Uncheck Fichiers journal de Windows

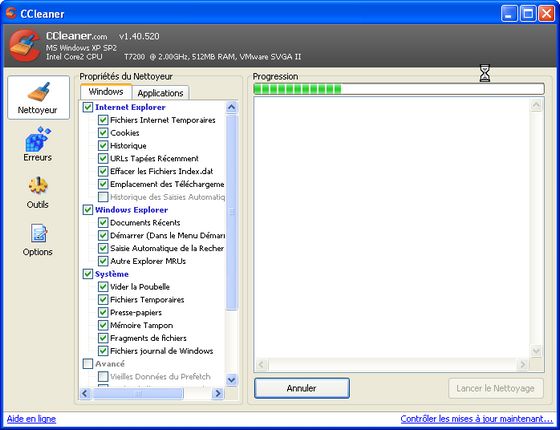(103, 351)
